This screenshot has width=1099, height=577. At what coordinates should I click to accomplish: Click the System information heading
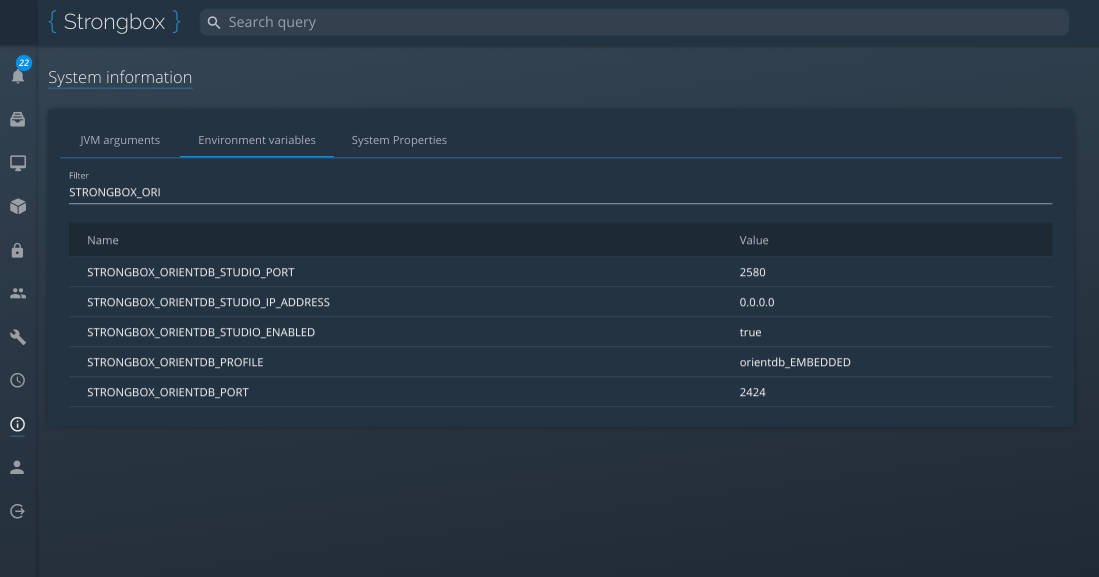(120, 77)
